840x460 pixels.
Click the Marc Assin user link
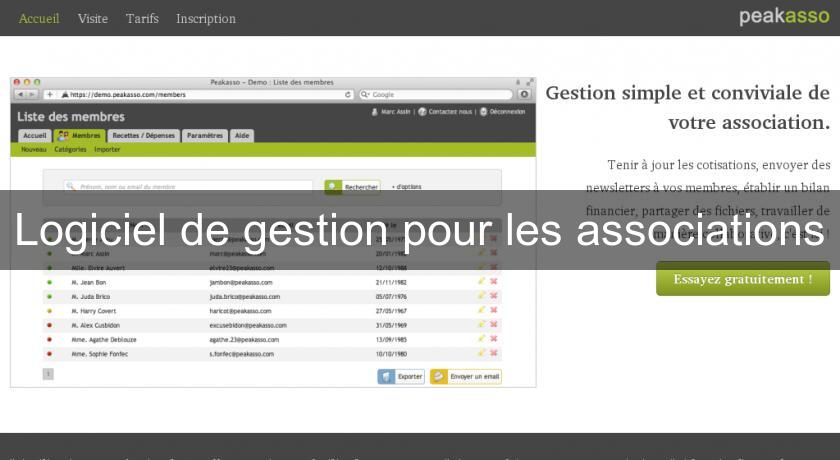(391, 112)
